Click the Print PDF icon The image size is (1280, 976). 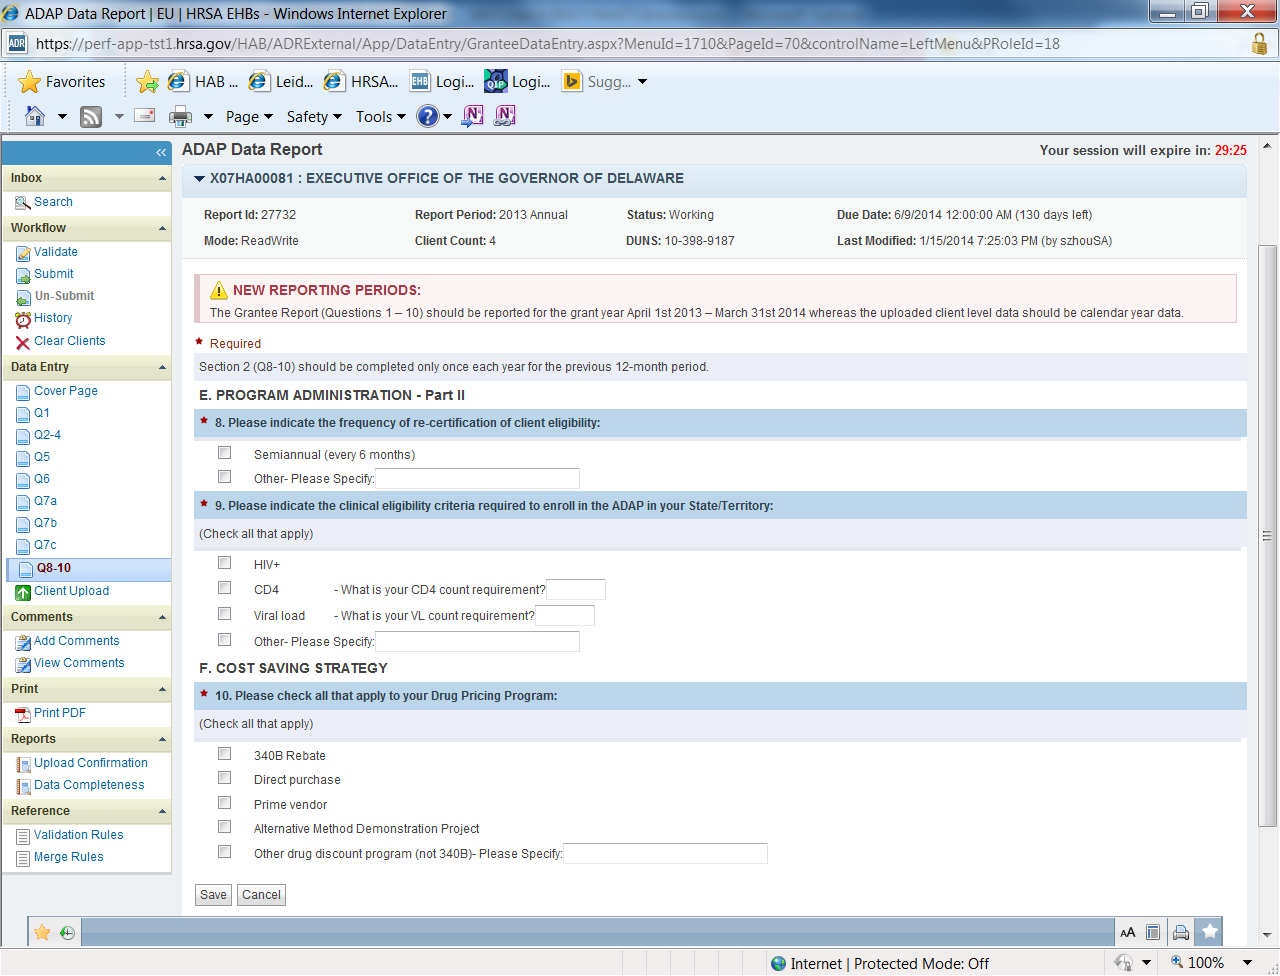[23, 714]
